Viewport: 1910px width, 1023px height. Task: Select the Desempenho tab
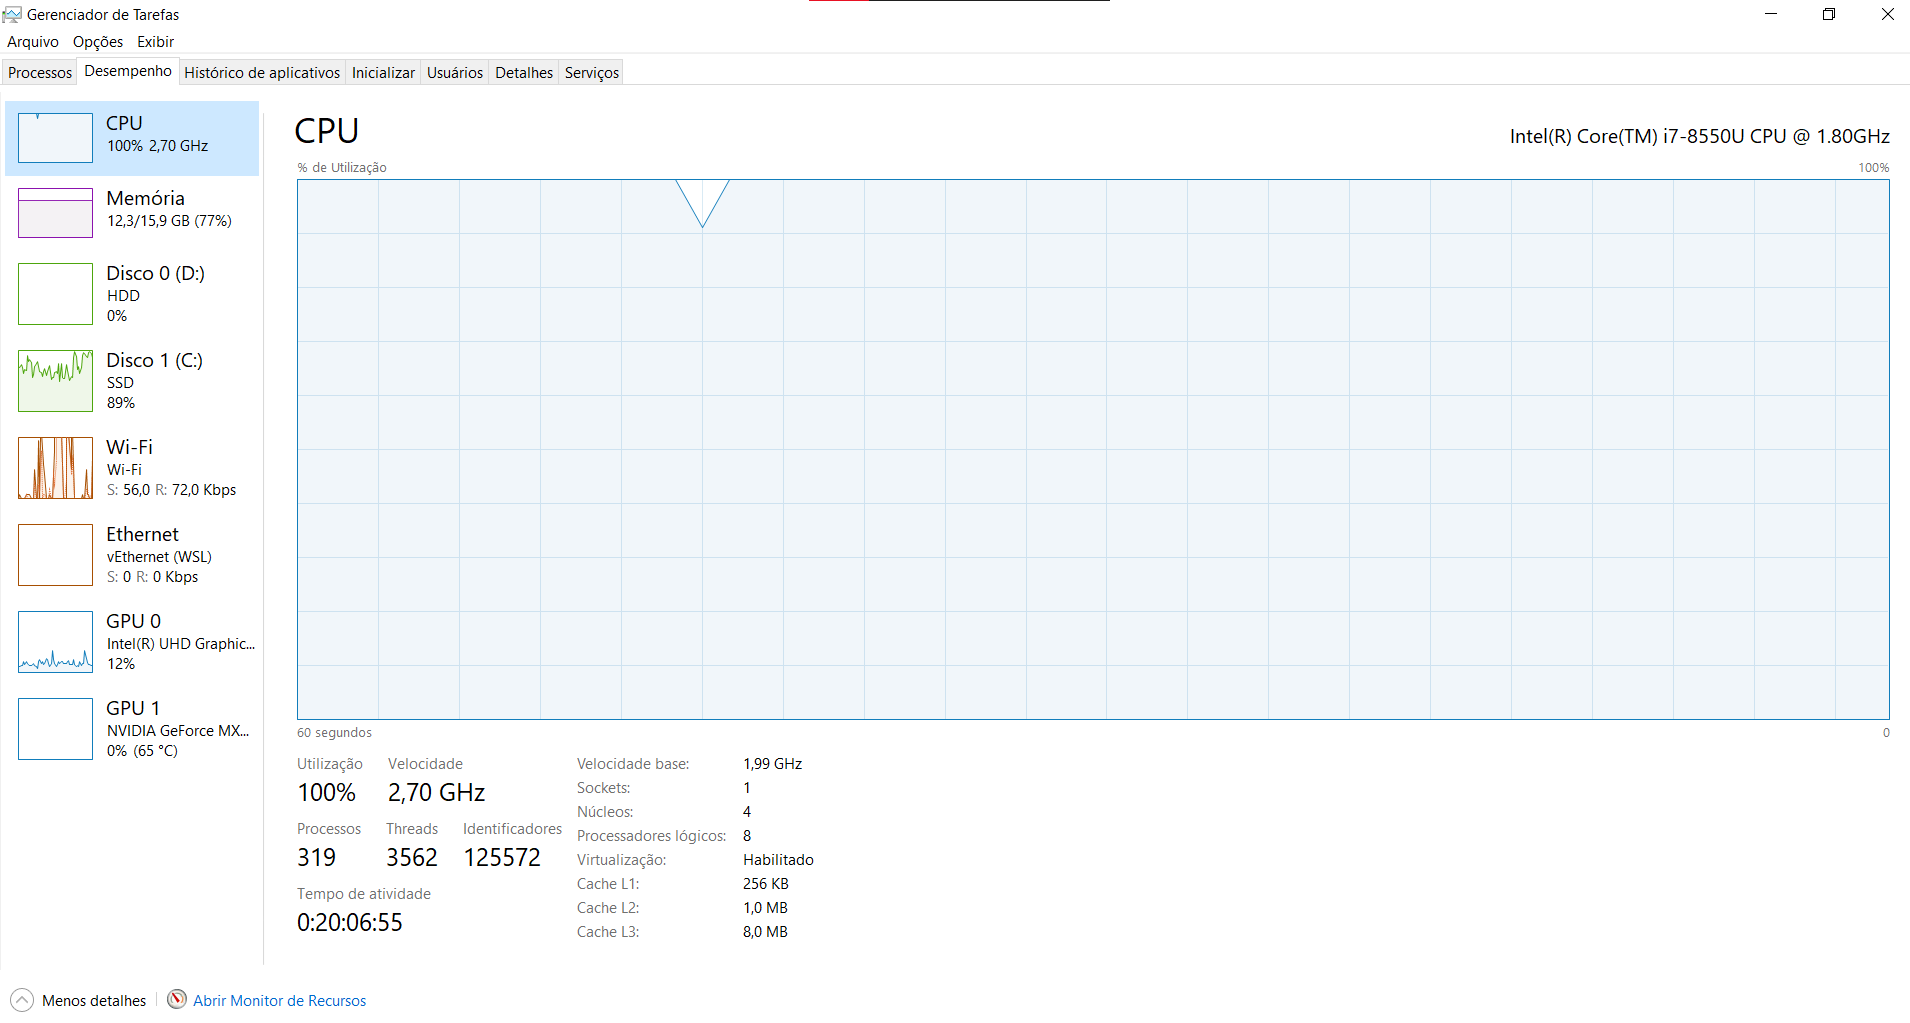click(128, 71)
